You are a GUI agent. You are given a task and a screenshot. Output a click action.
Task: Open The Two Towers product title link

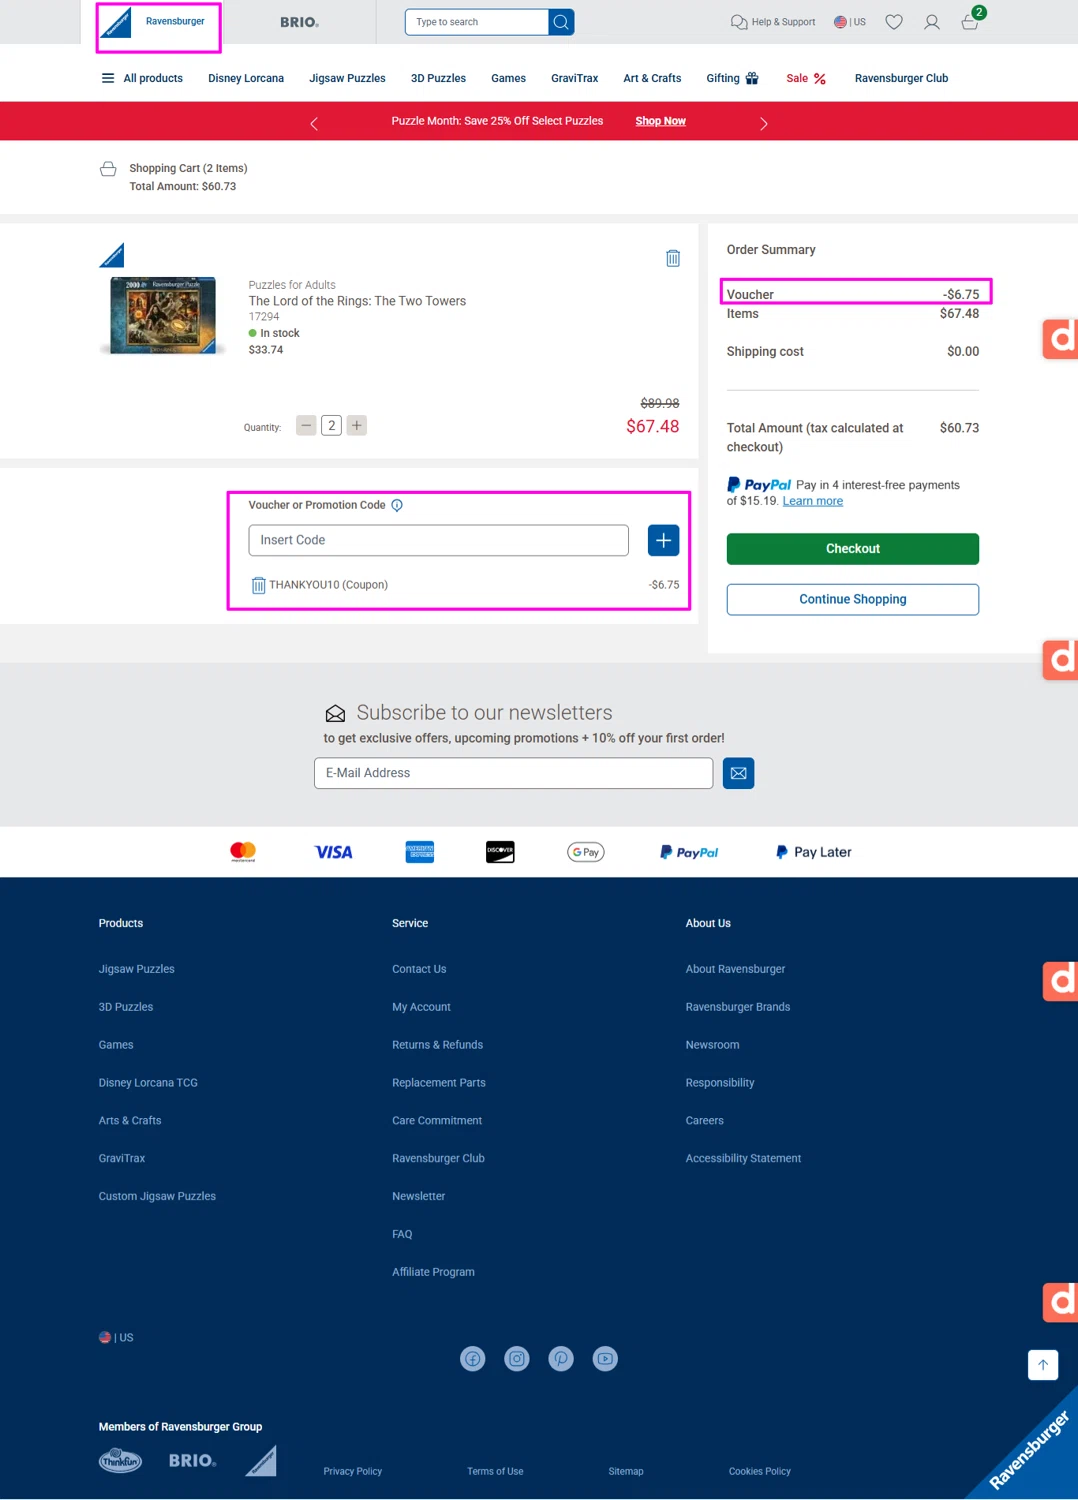pos(357,301)
